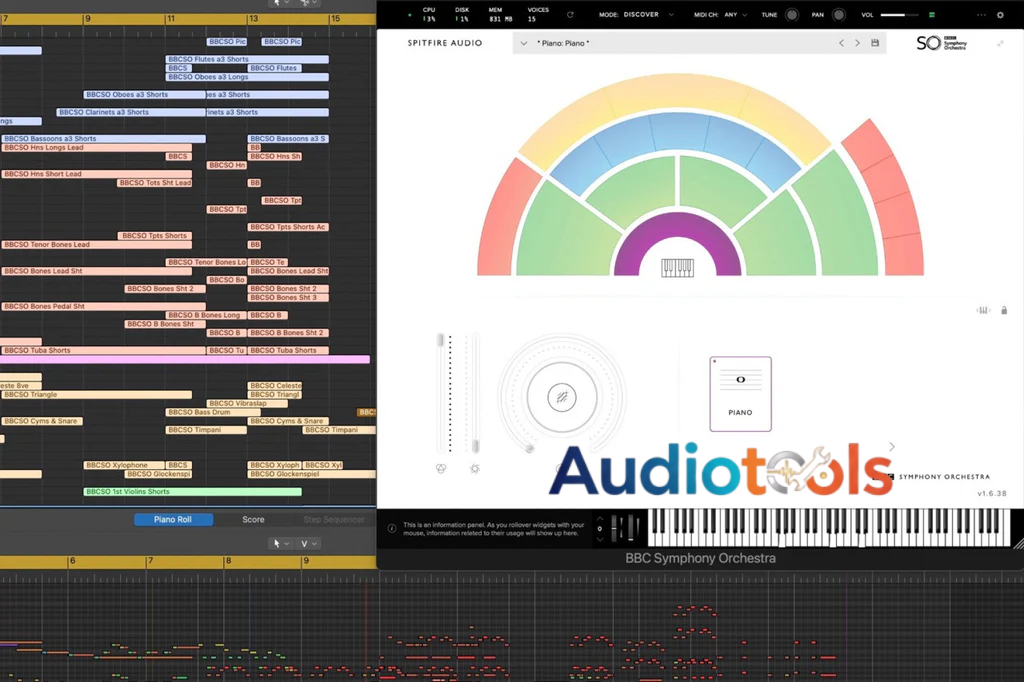Click the center icon of the large knob

click(562, 397)
